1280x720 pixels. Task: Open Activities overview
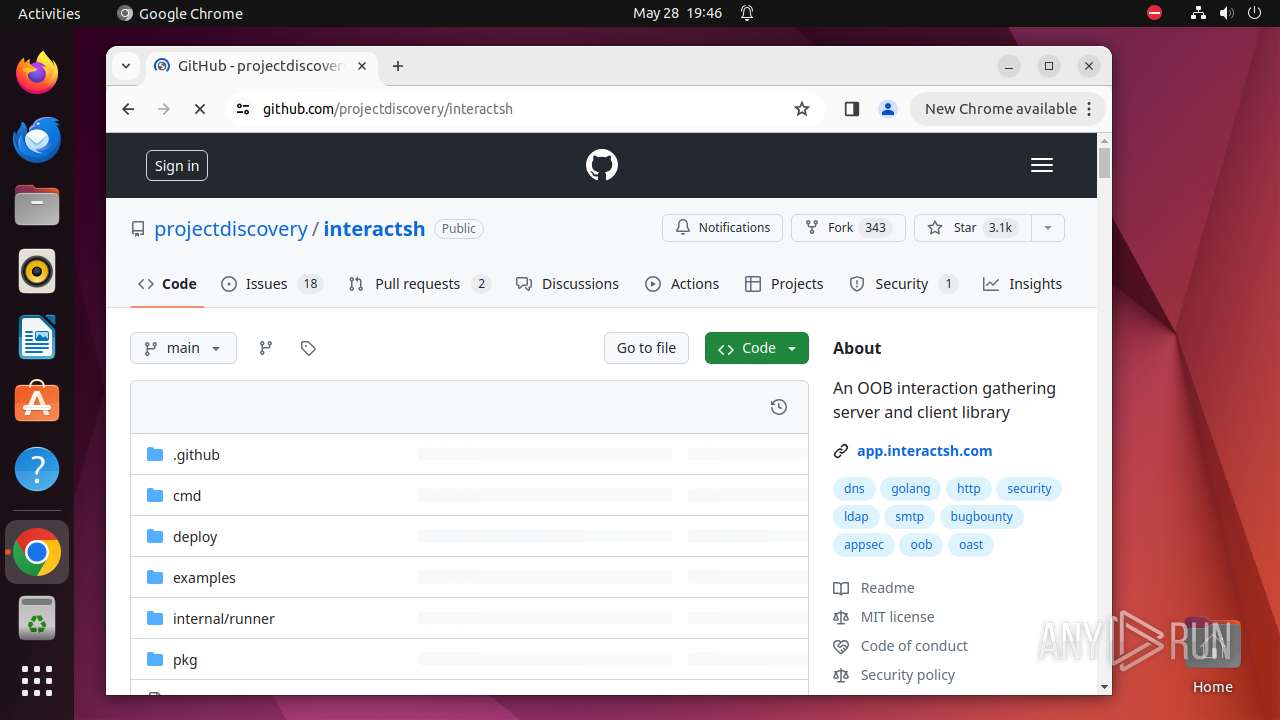[49, 13]
